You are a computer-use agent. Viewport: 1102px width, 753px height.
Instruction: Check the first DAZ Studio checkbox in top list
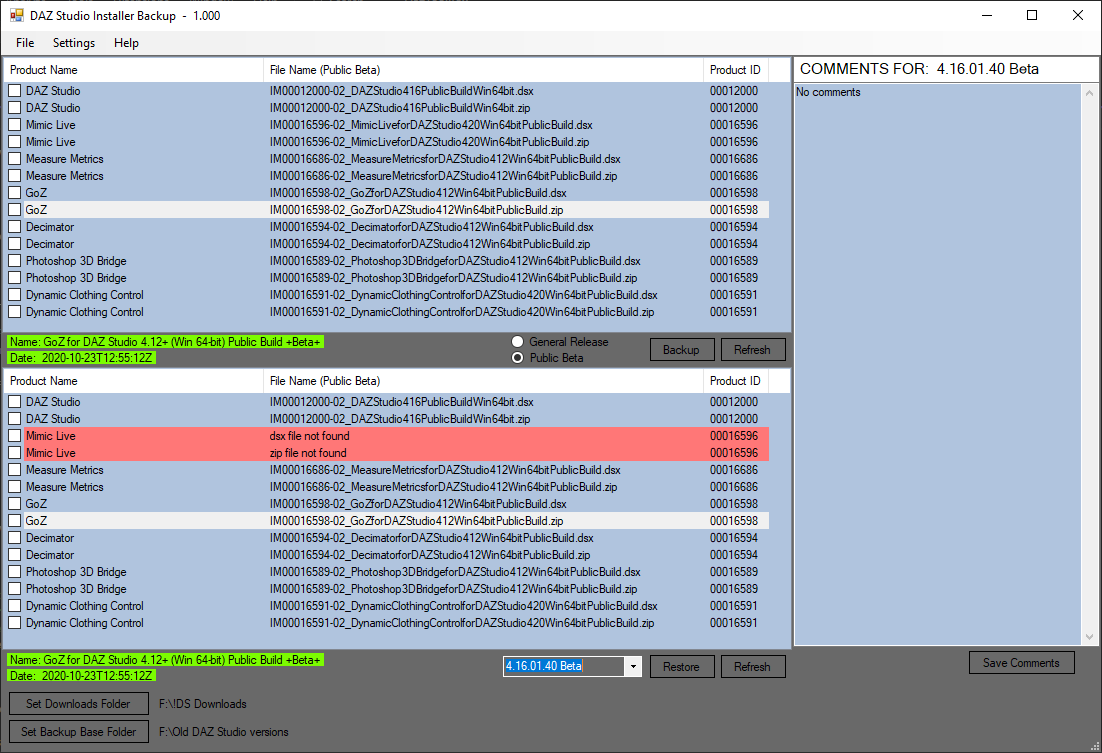click(x=15, y=91)
